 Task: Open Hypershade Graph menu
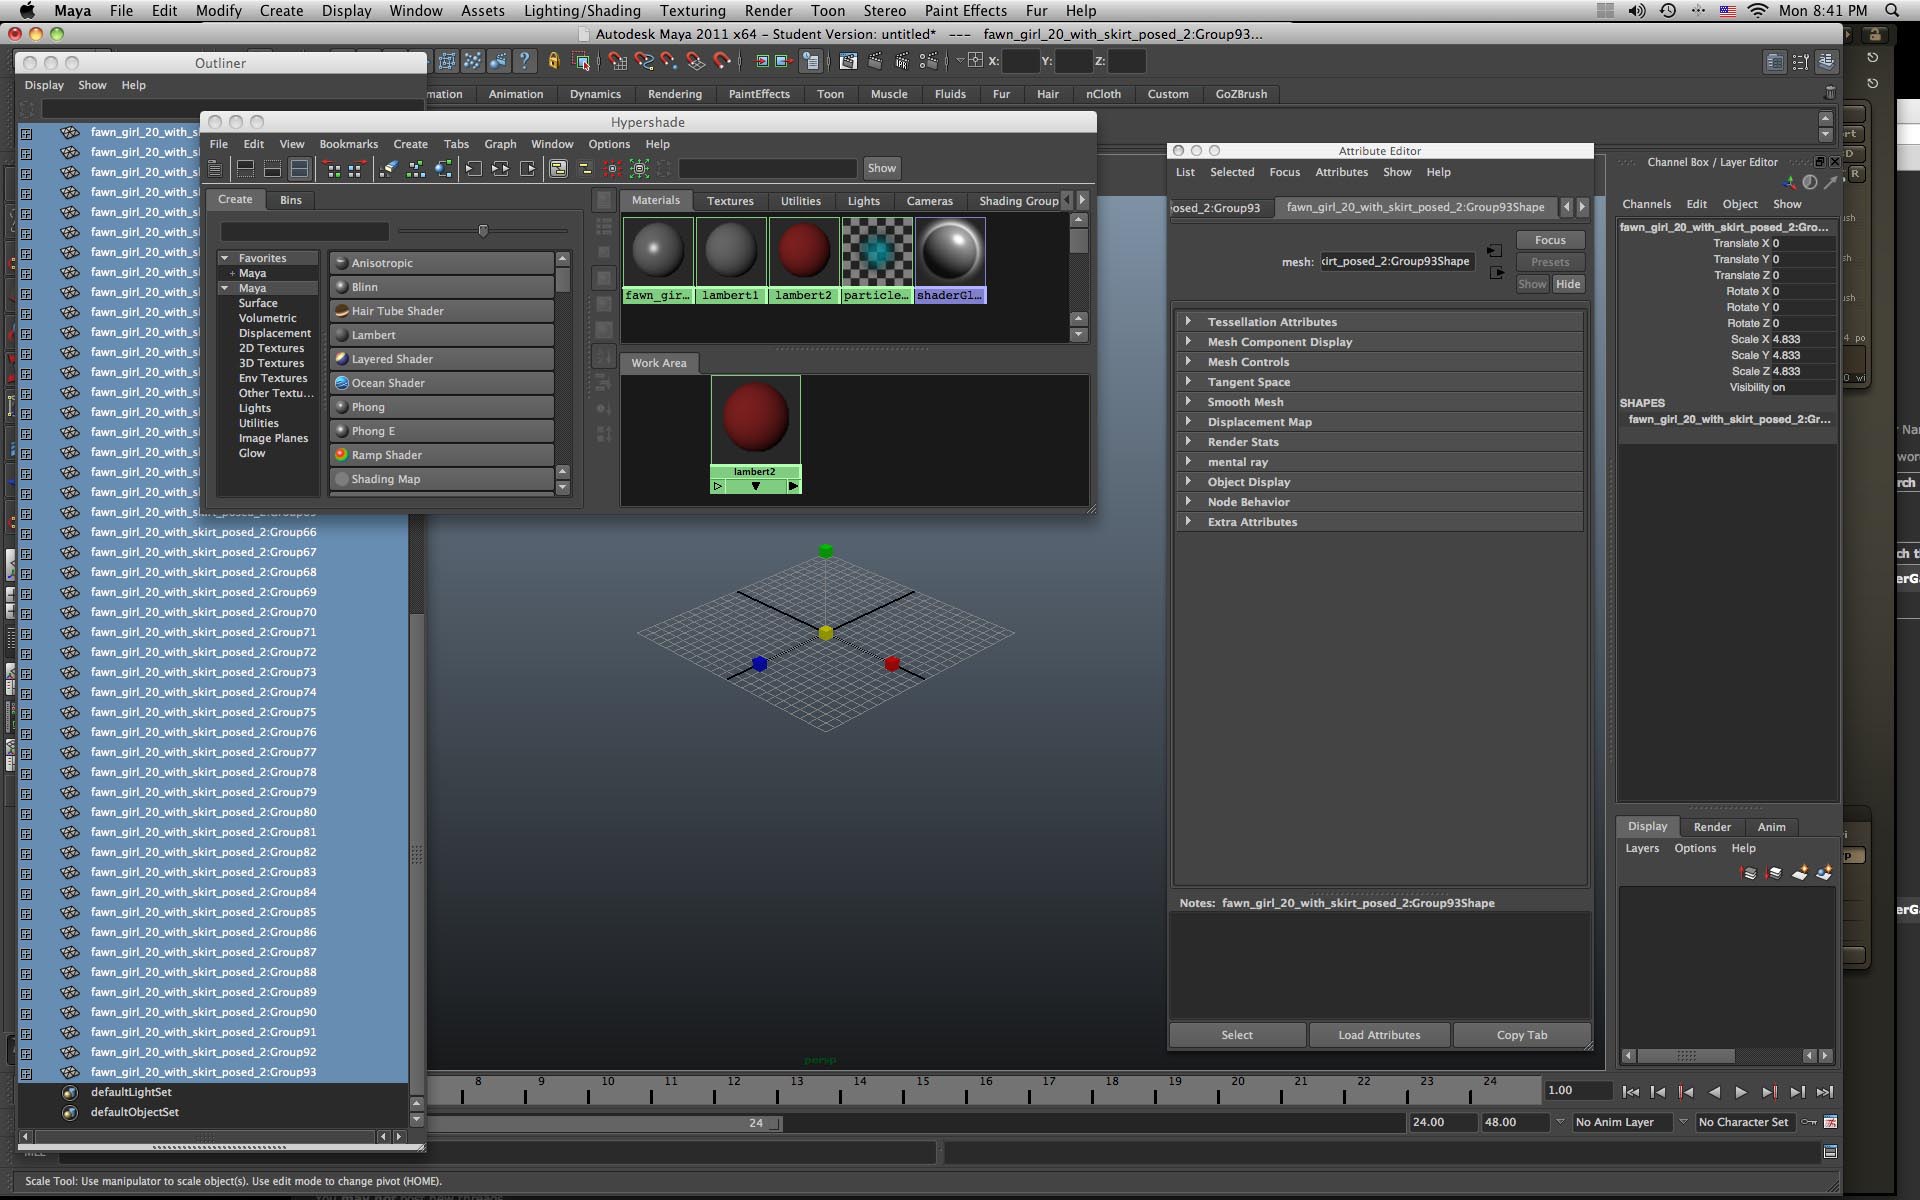(500, 144)
